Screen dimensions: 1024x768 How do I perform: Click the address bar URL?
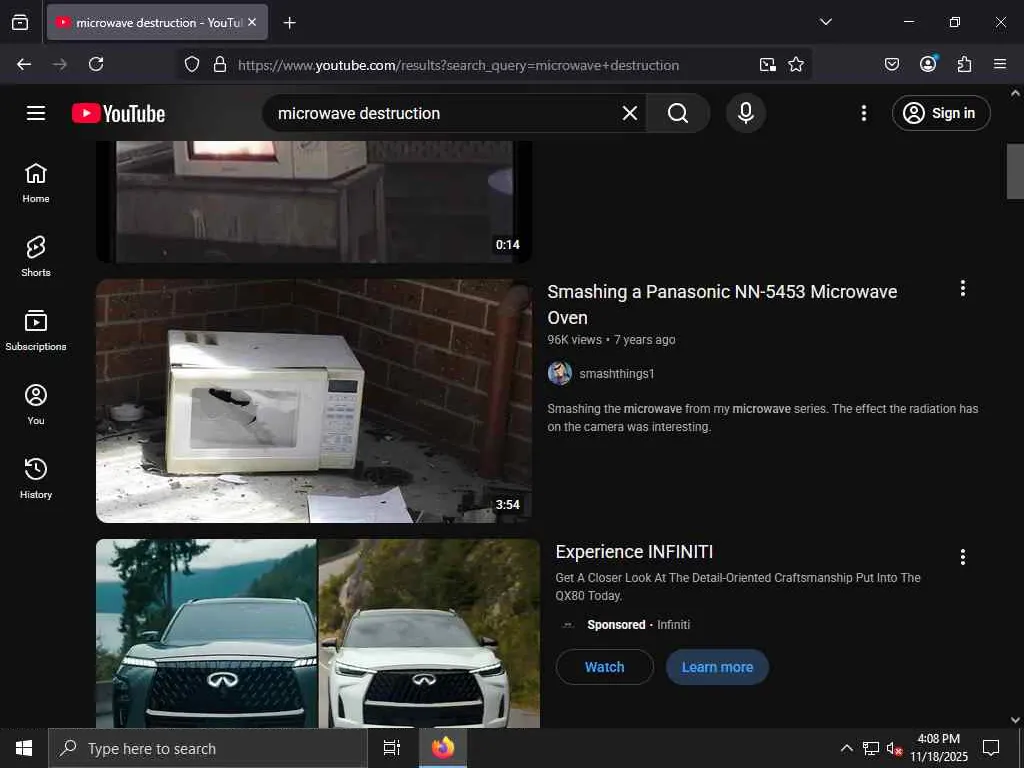tap(458, 65)
